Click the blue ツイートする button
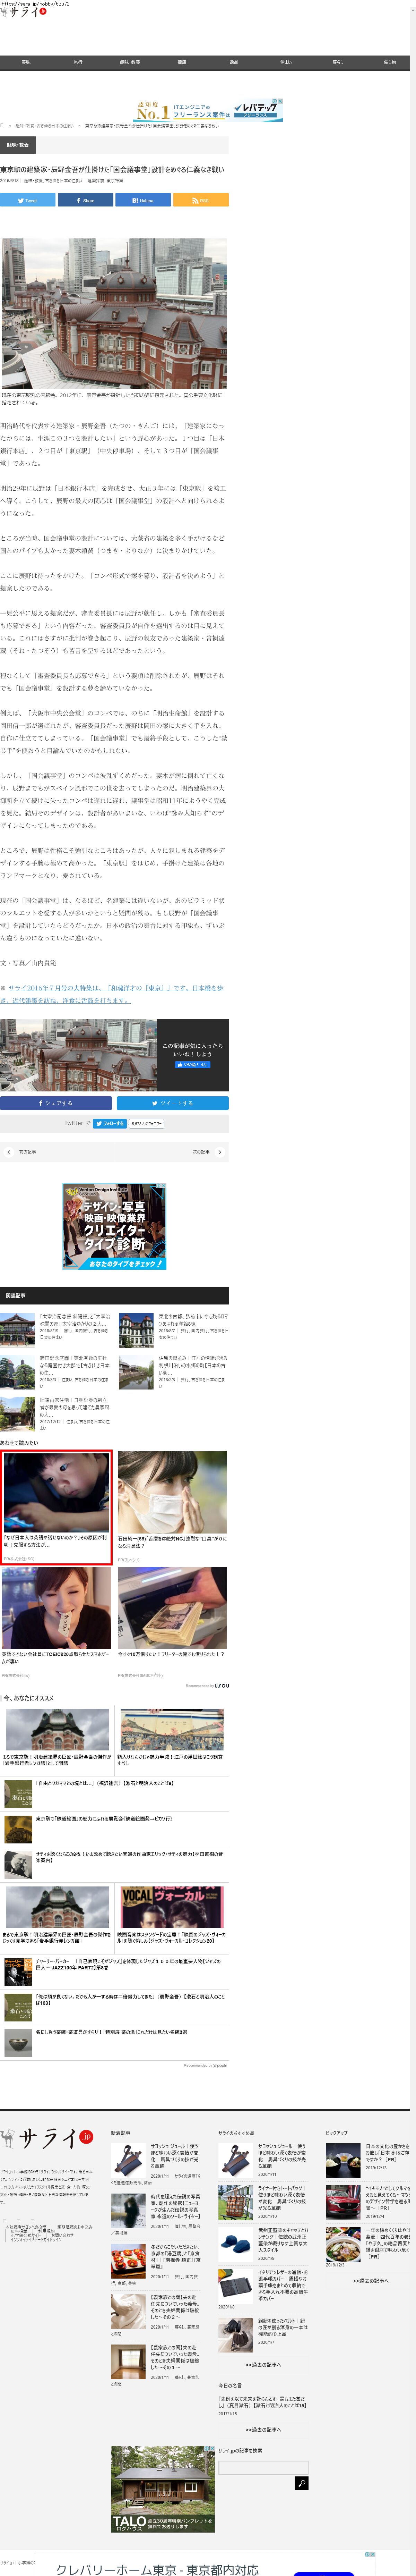The image size is (416, 2576). (172, 1103)
